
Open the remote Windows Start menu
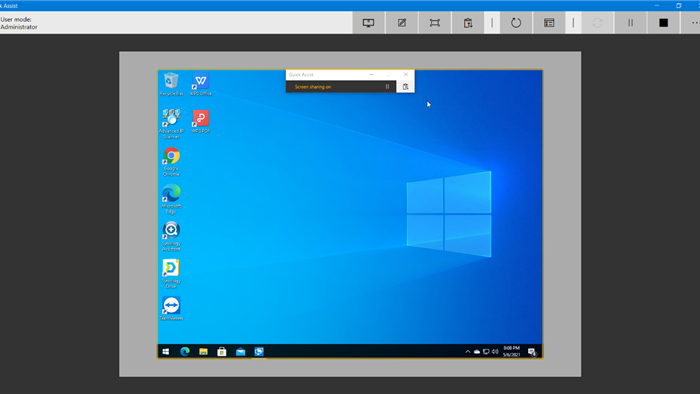tap(166, 352)
